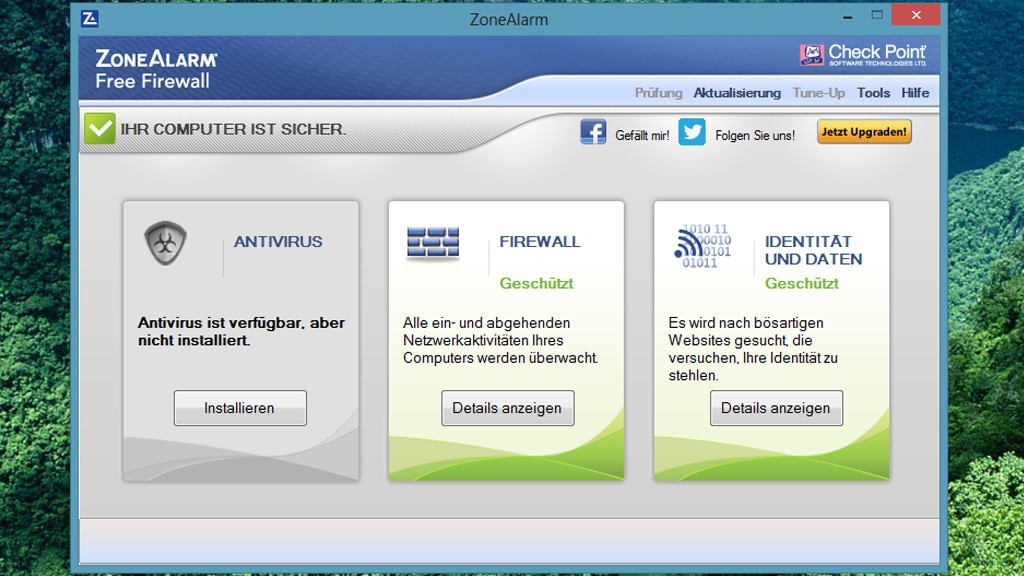The height and width of the screenshot is (576, 1024).
Task: Click the ZoneAlarm Z icon in title bar
Action: 89,18
